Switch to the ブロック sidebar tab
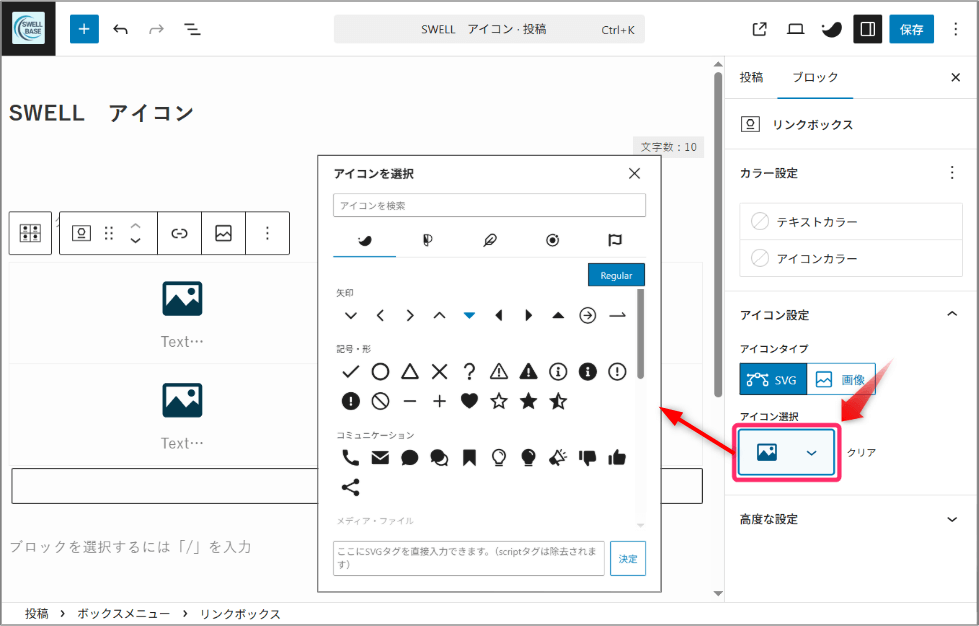This screenshot has width=979, height=626. 815,77
